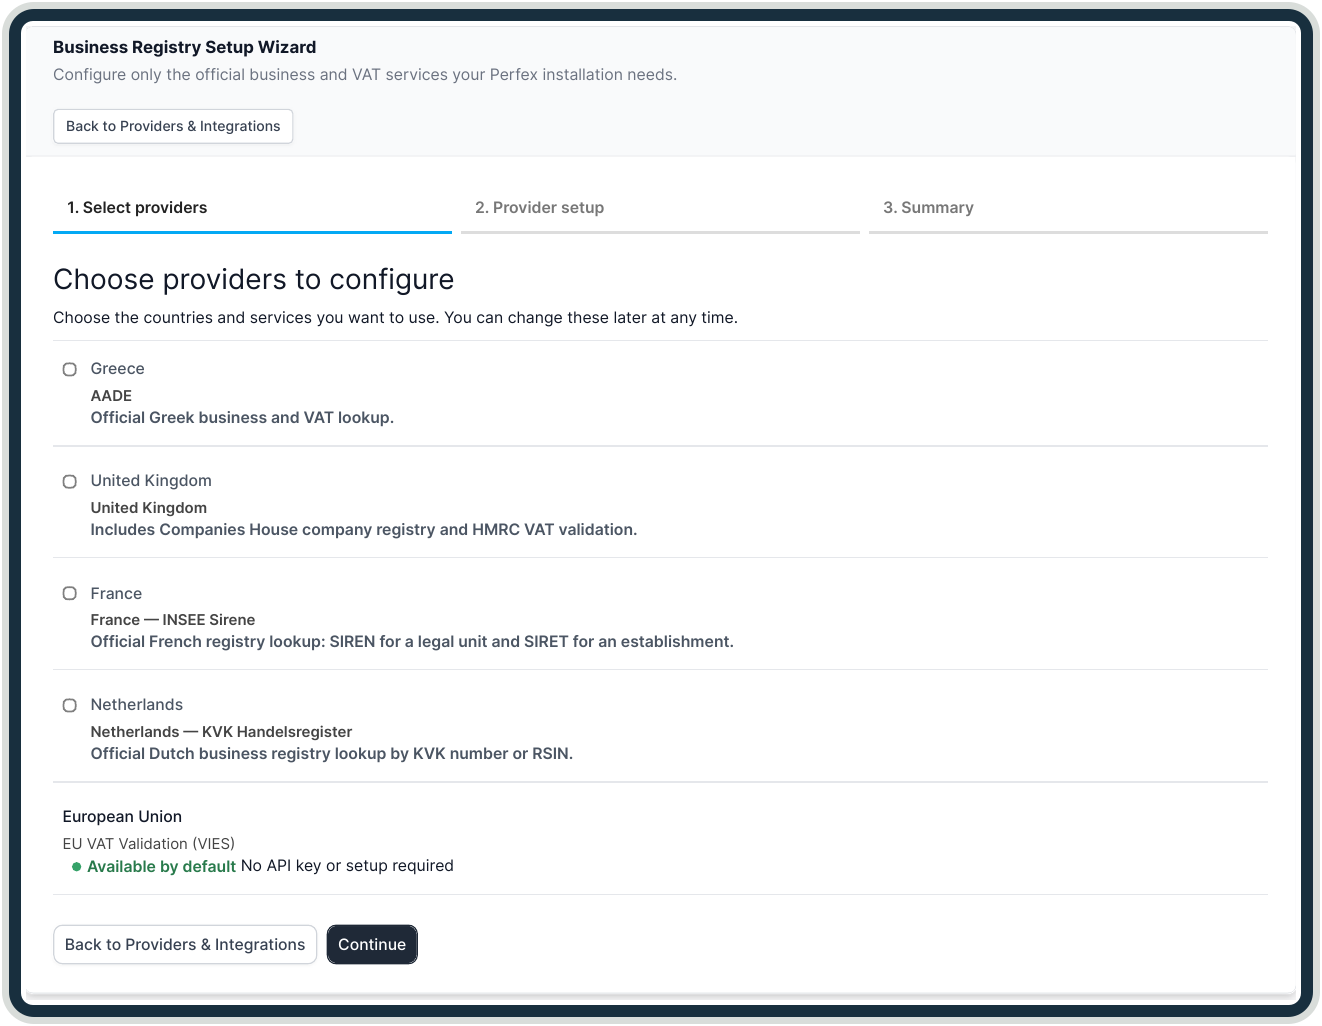
Task: Click the KVK number or RSIN description
Action: pyautogui.click(x=332, y=754)
